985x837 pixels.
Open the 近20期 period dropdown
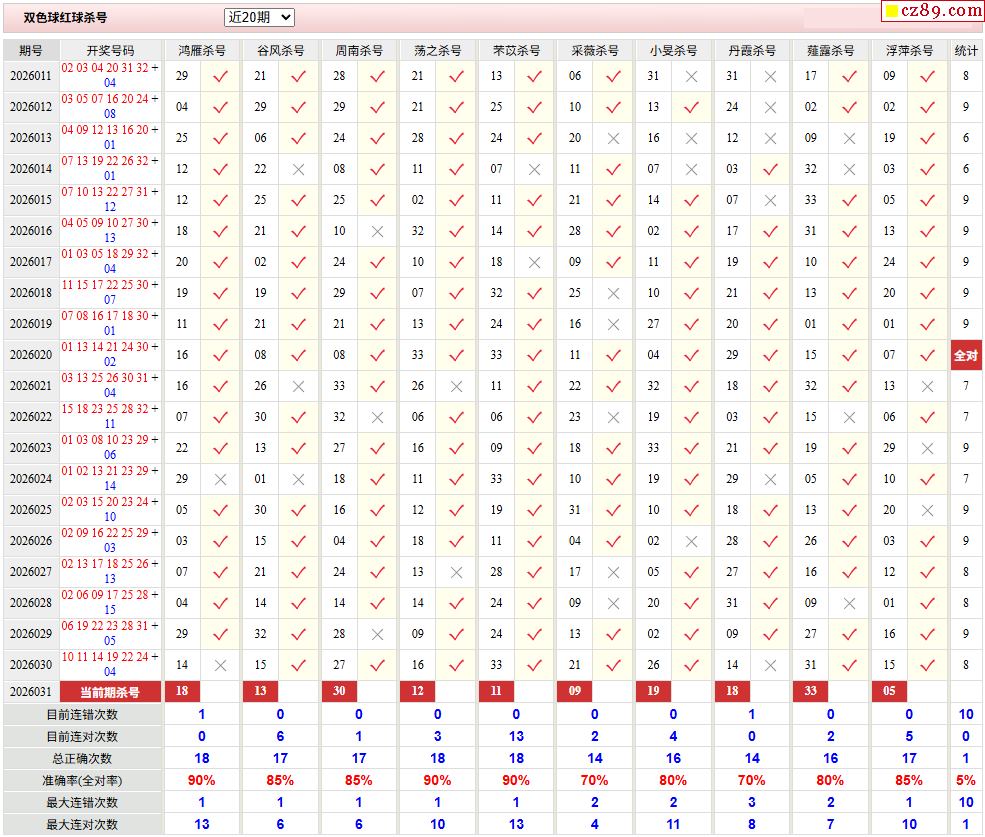[x=259, y=17]
